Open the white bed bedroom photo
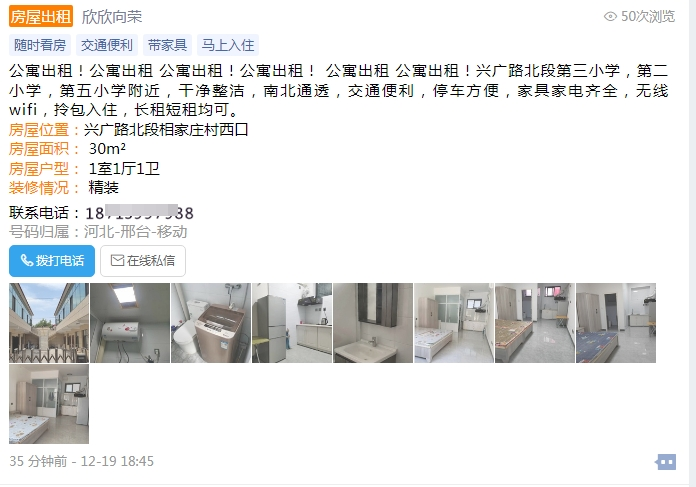The height and width of the screenshot is (487, 696). (x=454, y=323)
